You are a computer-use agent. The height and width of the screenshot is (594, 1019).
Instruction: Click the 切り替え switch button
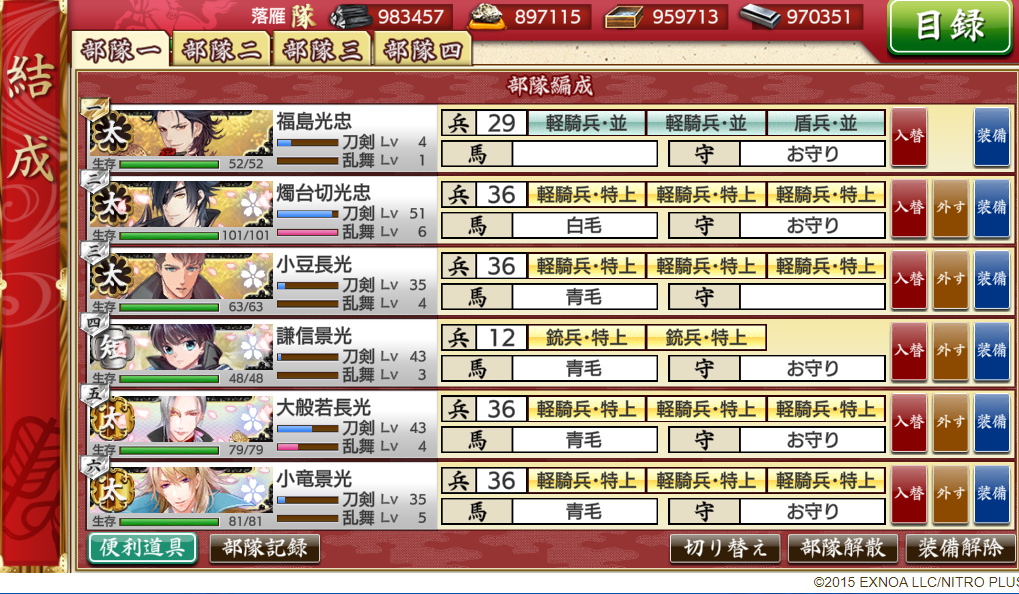click(x=725, y=549)
